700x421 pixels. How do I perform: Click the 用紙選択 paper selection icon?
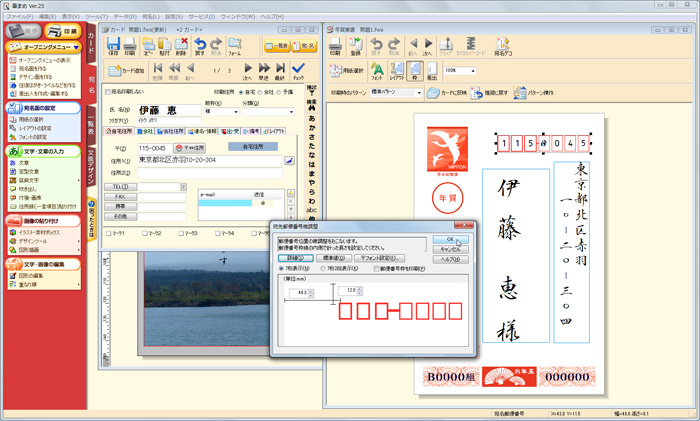tap(345, 71)
